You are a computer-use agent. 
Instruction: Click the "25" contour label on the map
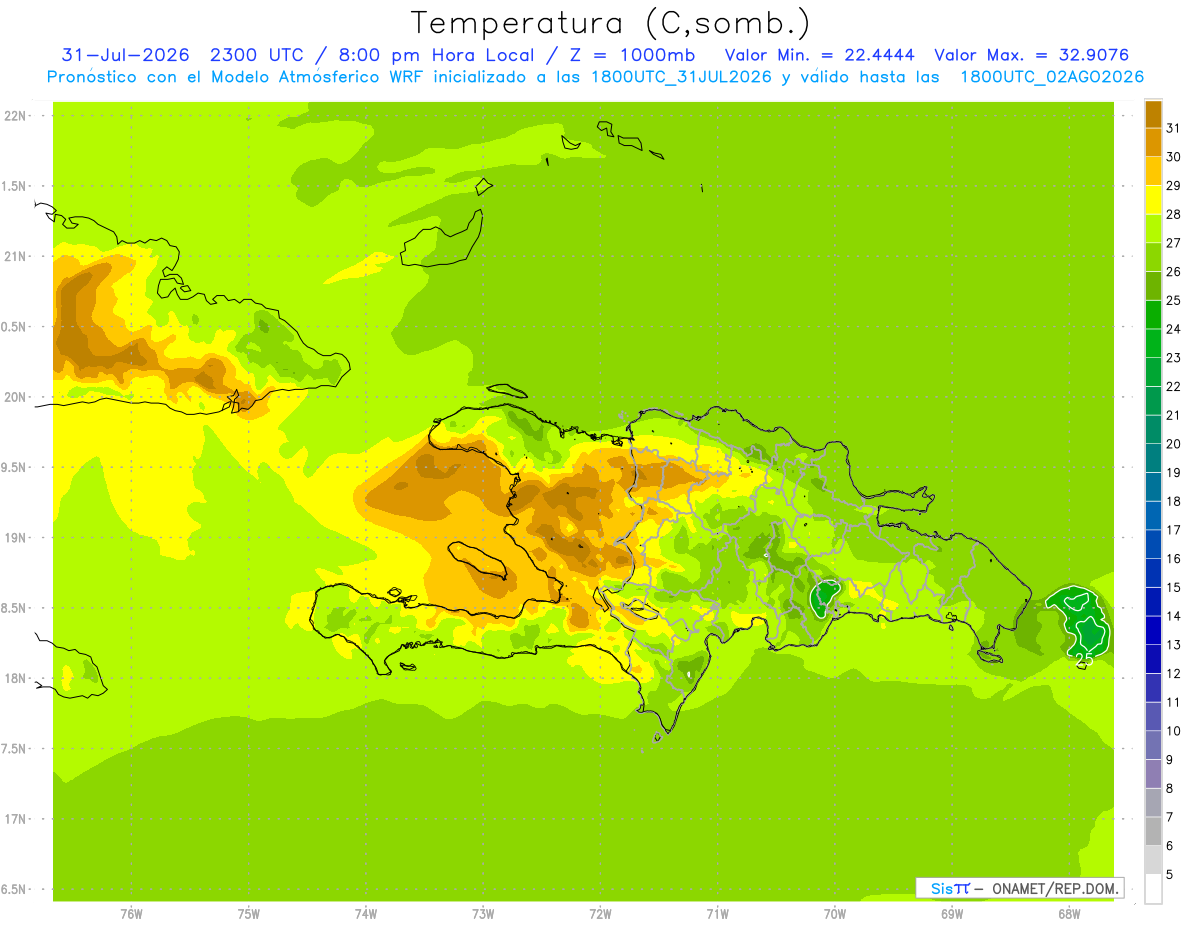tap(1084, 657)
